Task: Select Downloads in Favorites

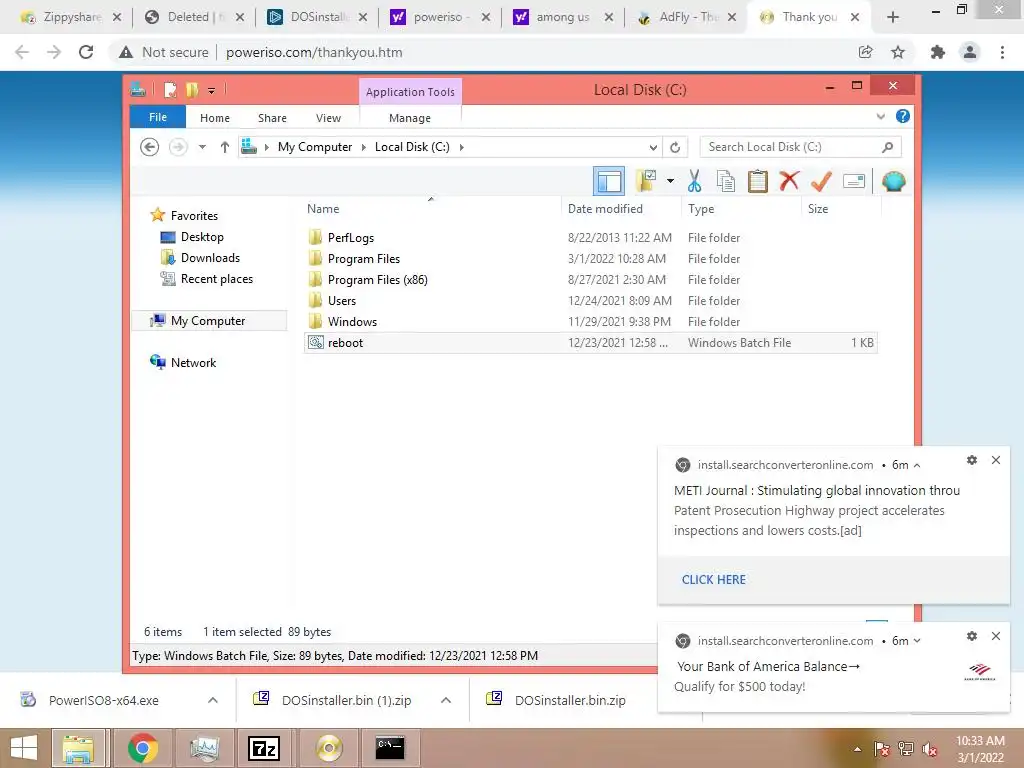Action: pos(210,258)
